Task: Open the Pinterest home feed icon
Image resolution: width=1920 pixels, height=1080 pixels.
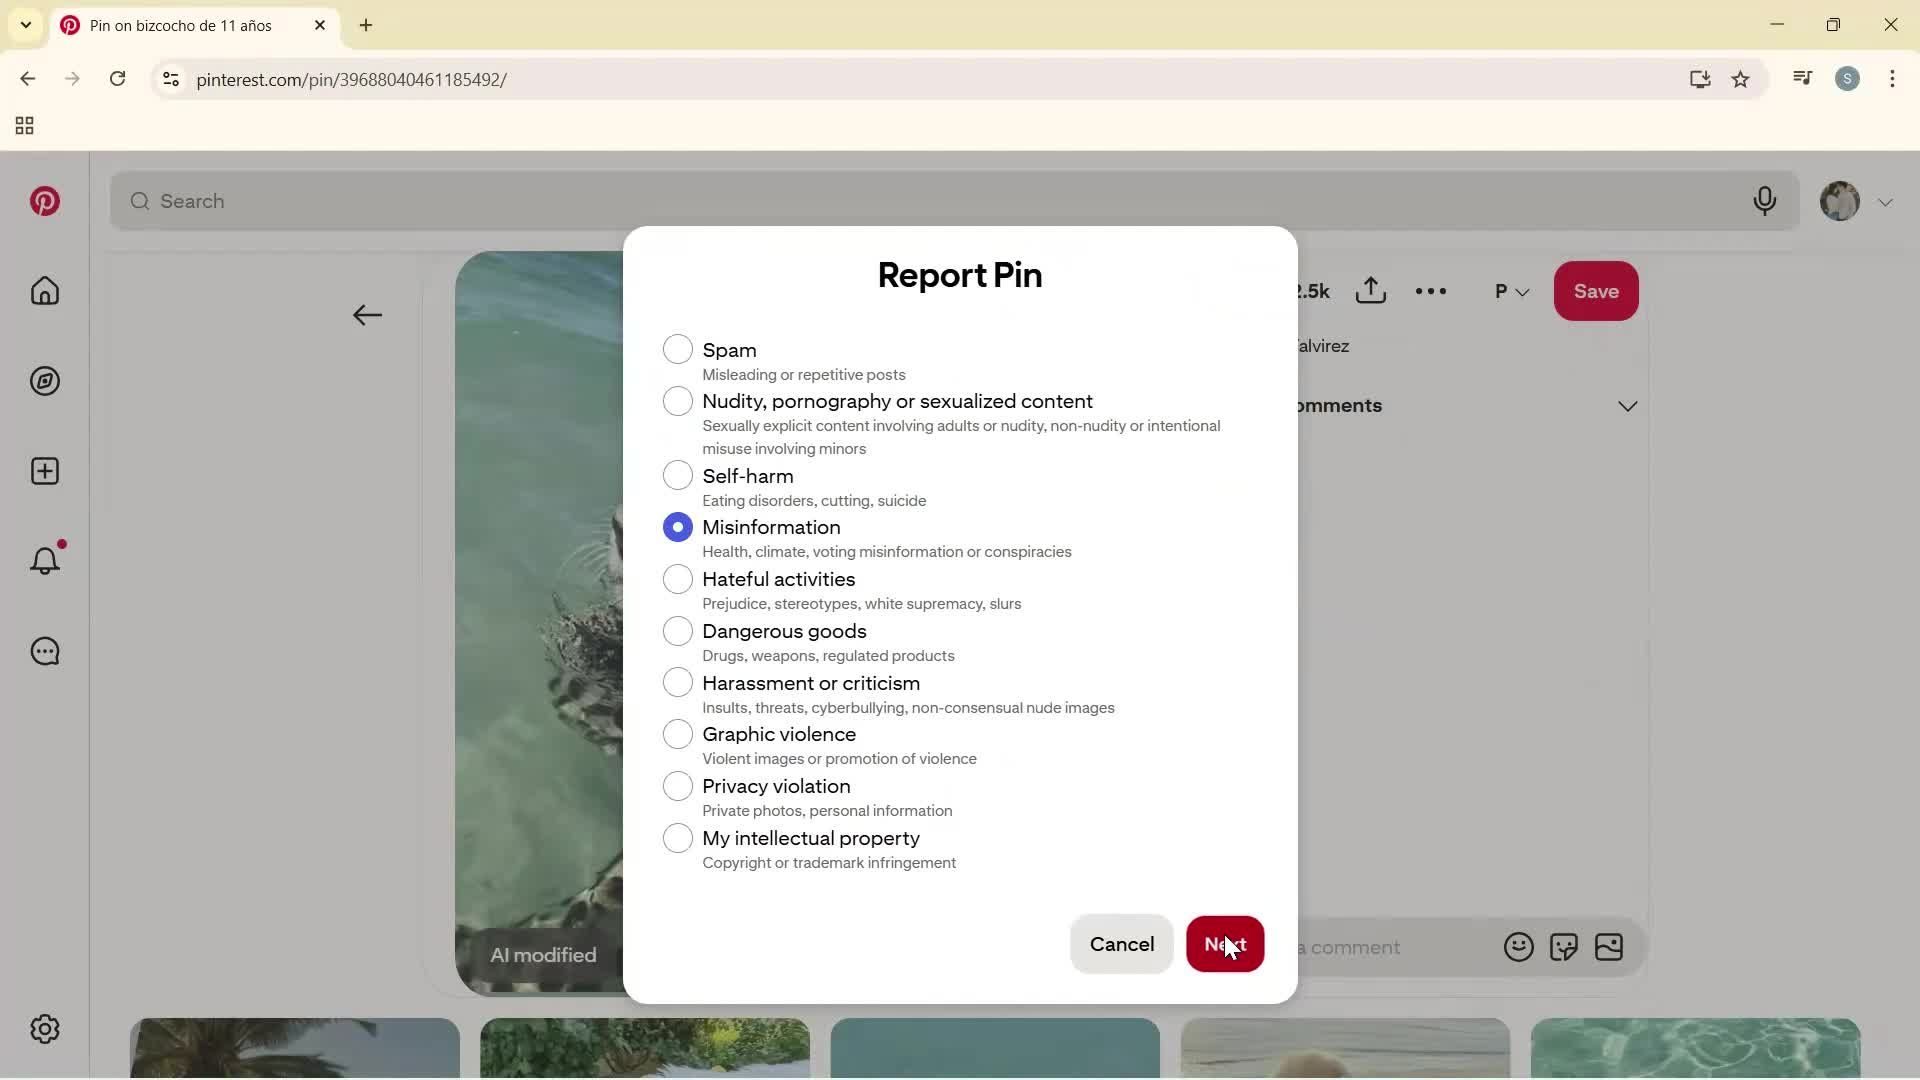Action: point(45,291)
